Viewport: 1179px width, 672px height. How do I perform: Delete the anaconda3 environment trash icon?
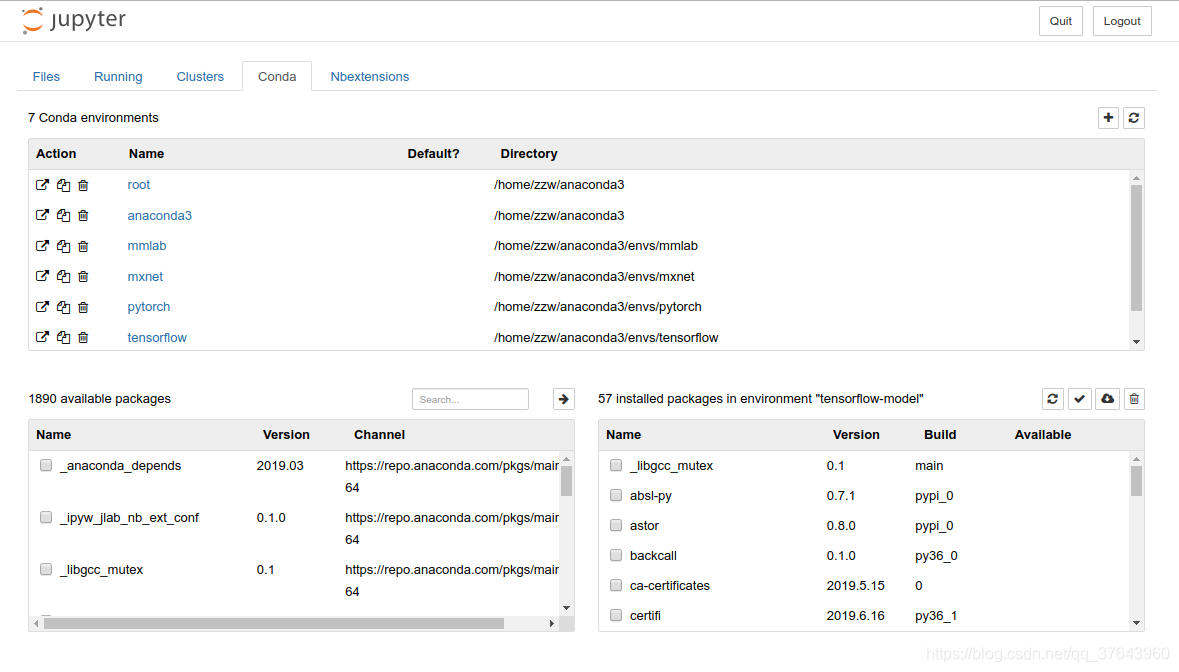[x=83, y=215]
